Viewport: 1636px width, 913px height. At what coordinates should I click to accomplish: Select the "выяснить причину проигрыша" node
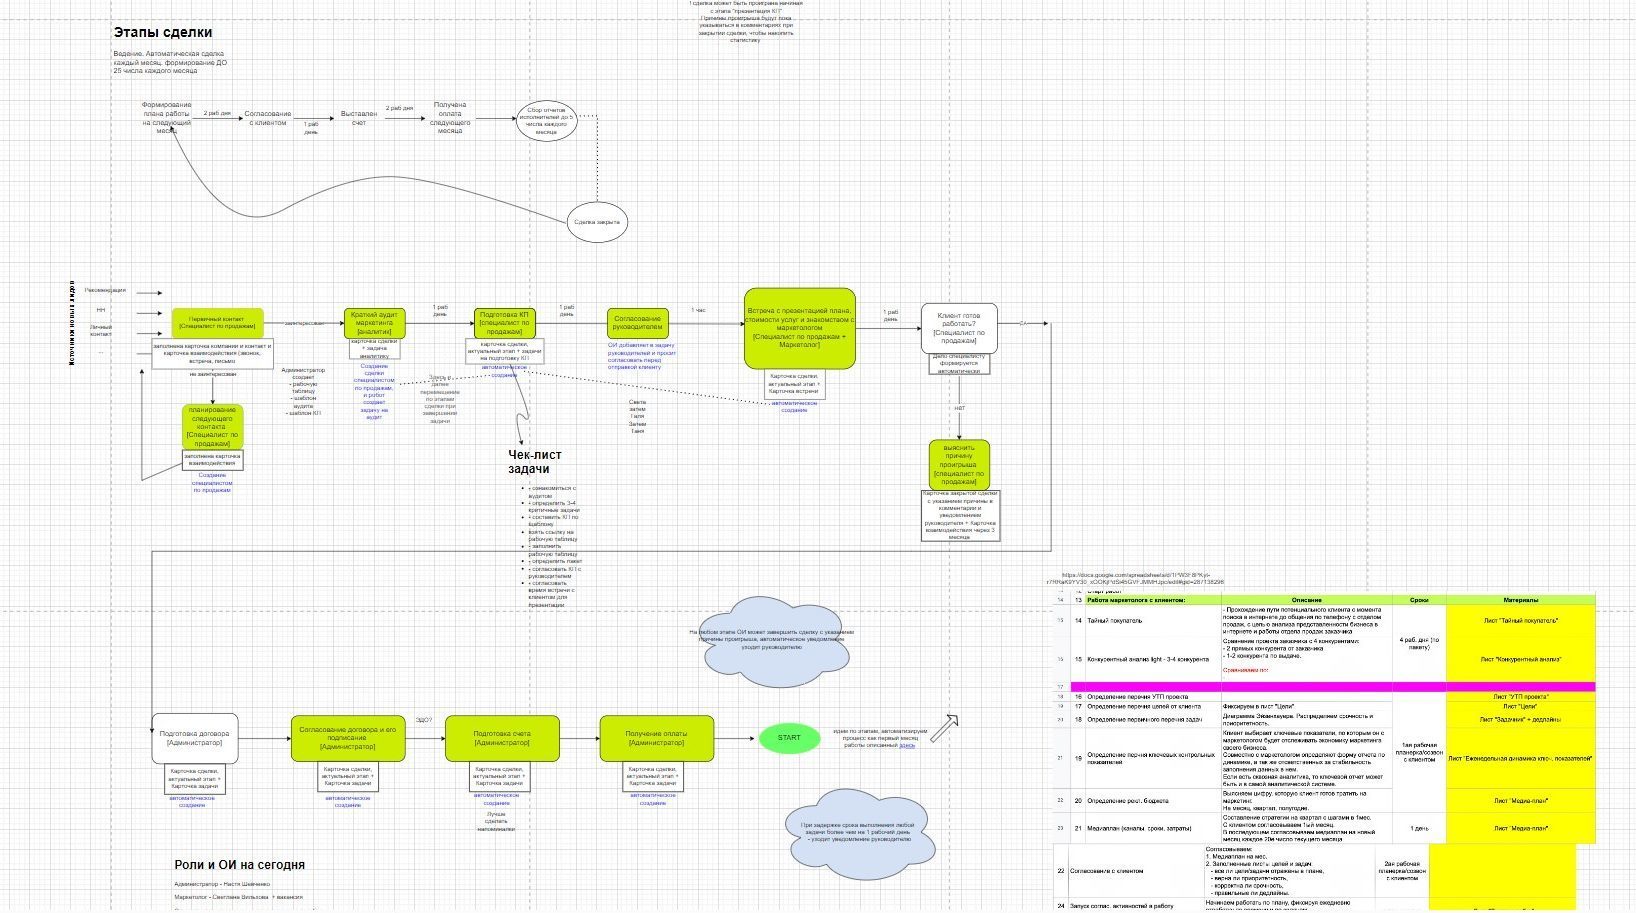tap(959, 465)
